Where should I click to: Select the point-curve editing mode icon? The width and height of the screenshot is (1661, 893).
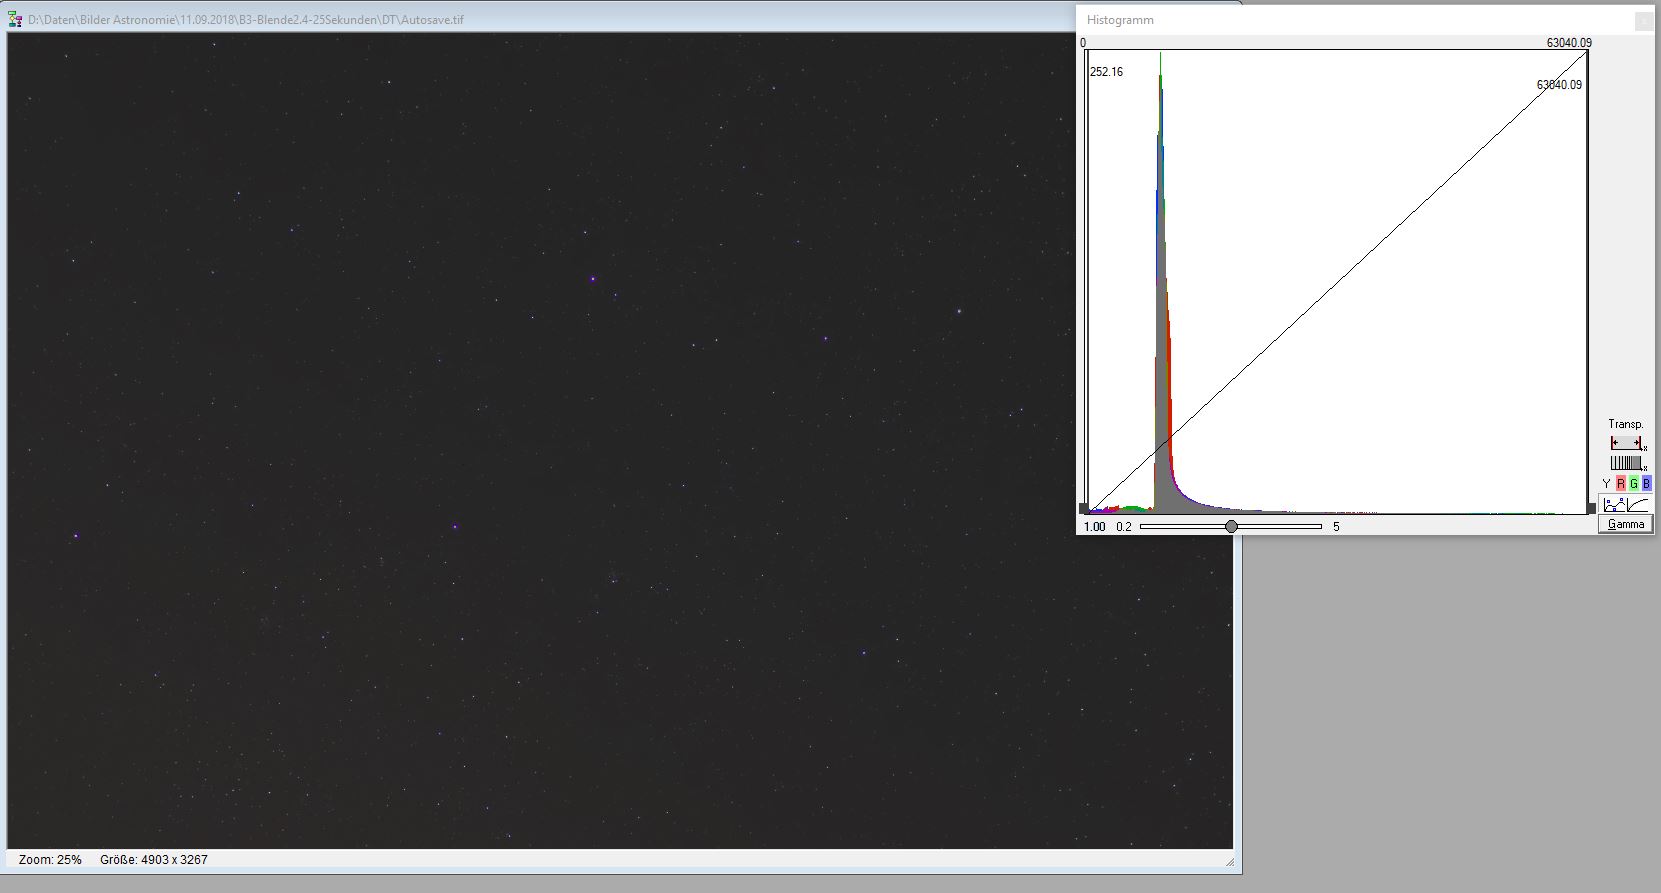point(1614,505)
